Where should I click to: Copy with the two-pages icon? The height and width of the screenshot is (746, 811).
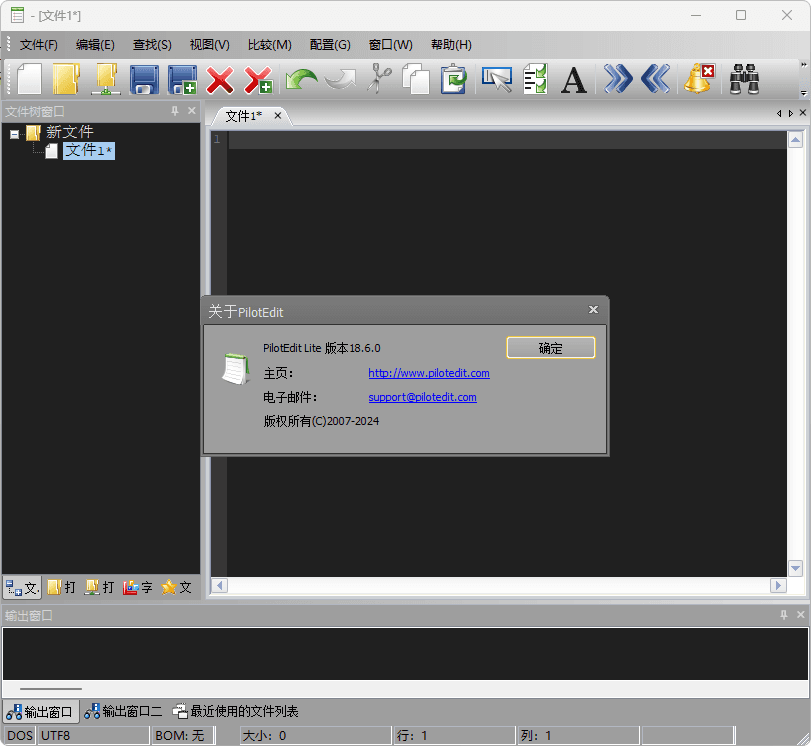pos(416,79)
